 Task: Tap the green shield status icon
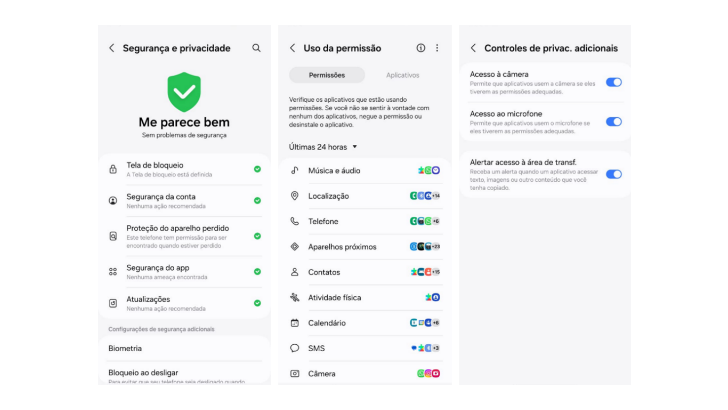184,91
